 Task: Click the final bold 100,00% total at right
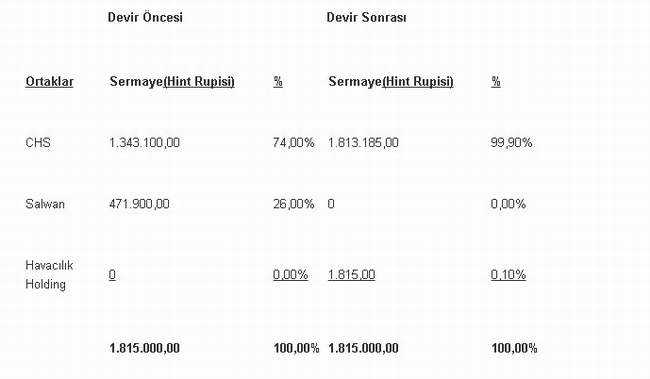(514, 348)
